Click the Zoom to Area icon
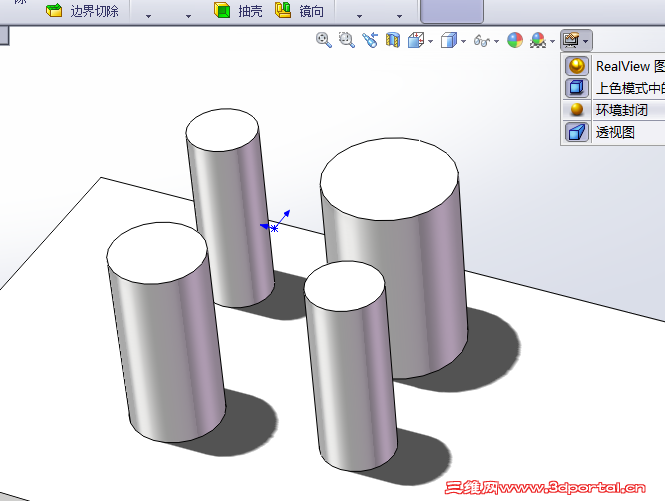The width and height of the screenshot is (665, 501). (347, 40)
